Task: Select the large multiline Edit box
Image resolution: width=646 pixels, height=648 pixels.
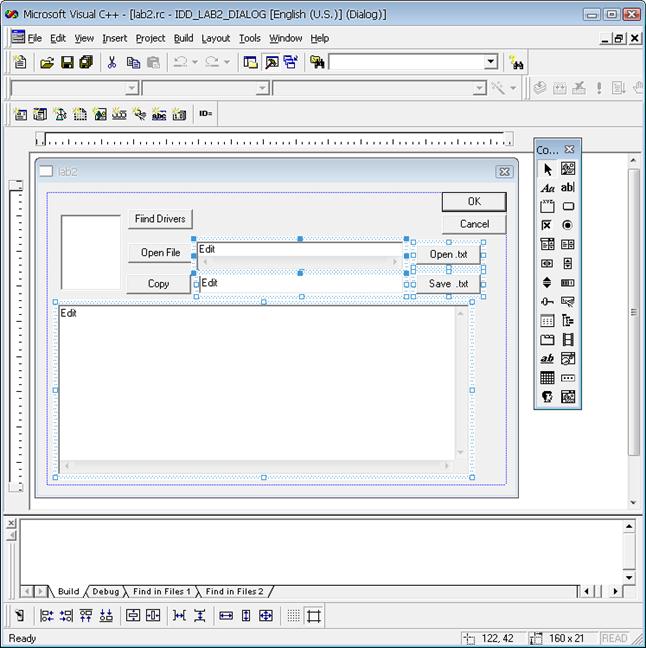Action: (264, 389)
